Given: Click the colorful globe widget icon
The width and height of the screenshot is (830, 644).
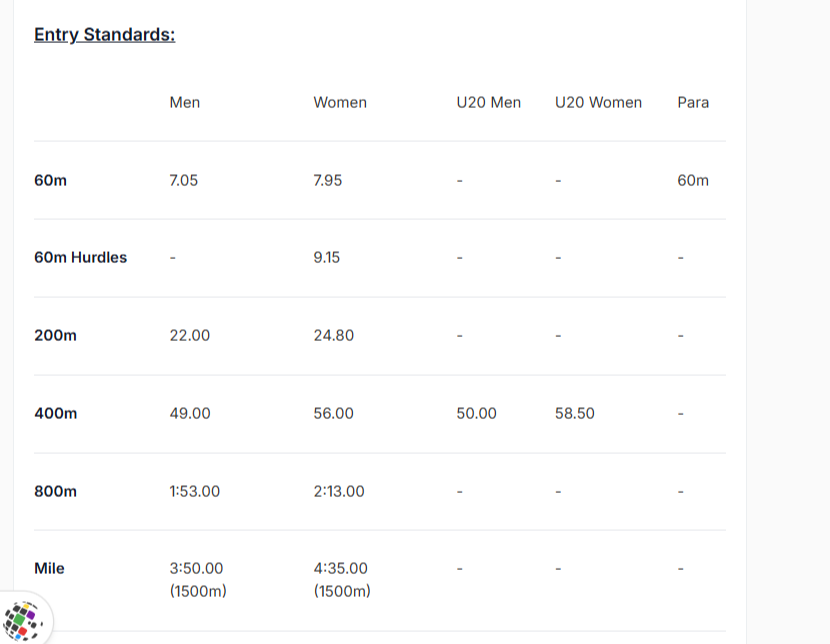Looking at the screenshot, I should [23, 621].
